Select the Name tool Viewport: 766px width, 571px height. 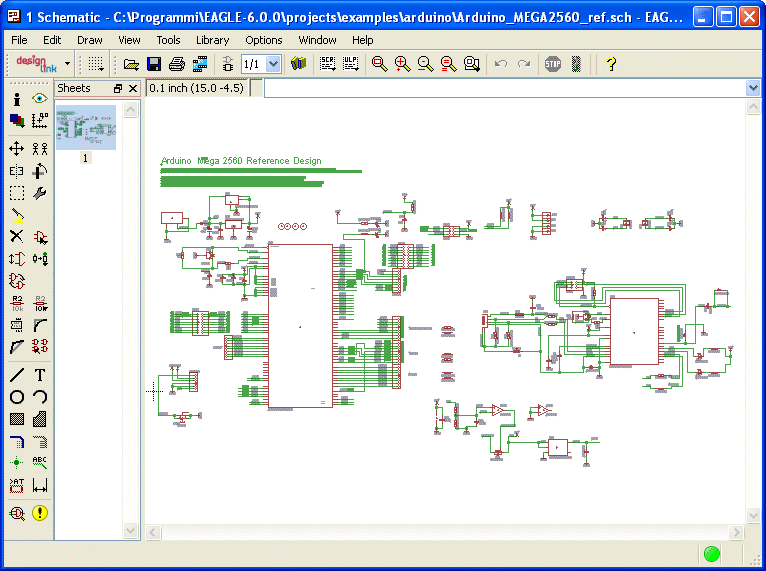17,303
